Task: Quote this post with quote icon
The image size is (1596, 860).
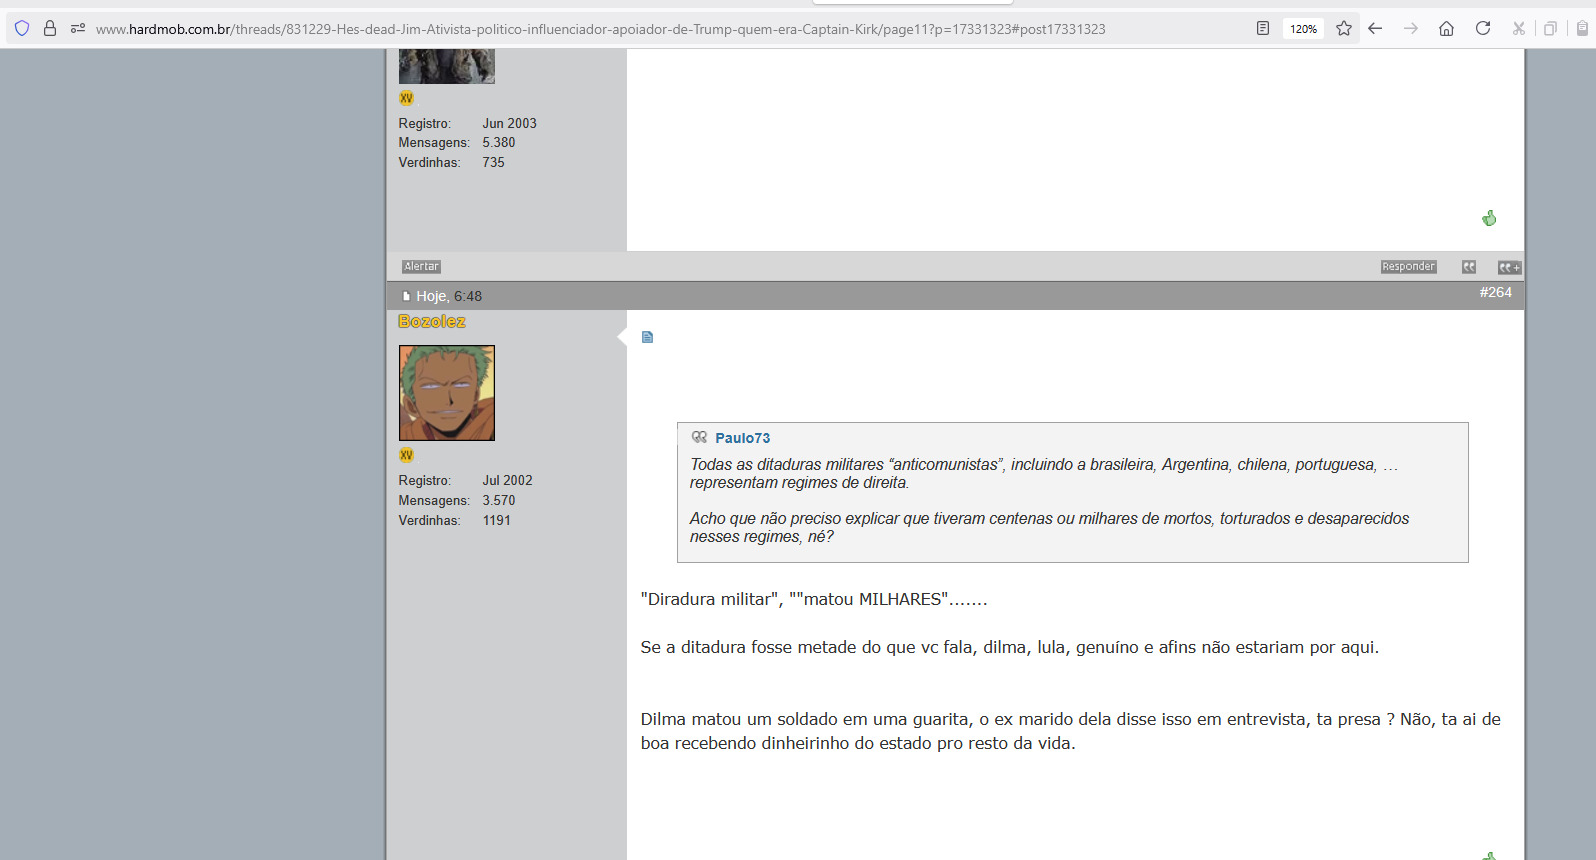Action: (1469, 267)
